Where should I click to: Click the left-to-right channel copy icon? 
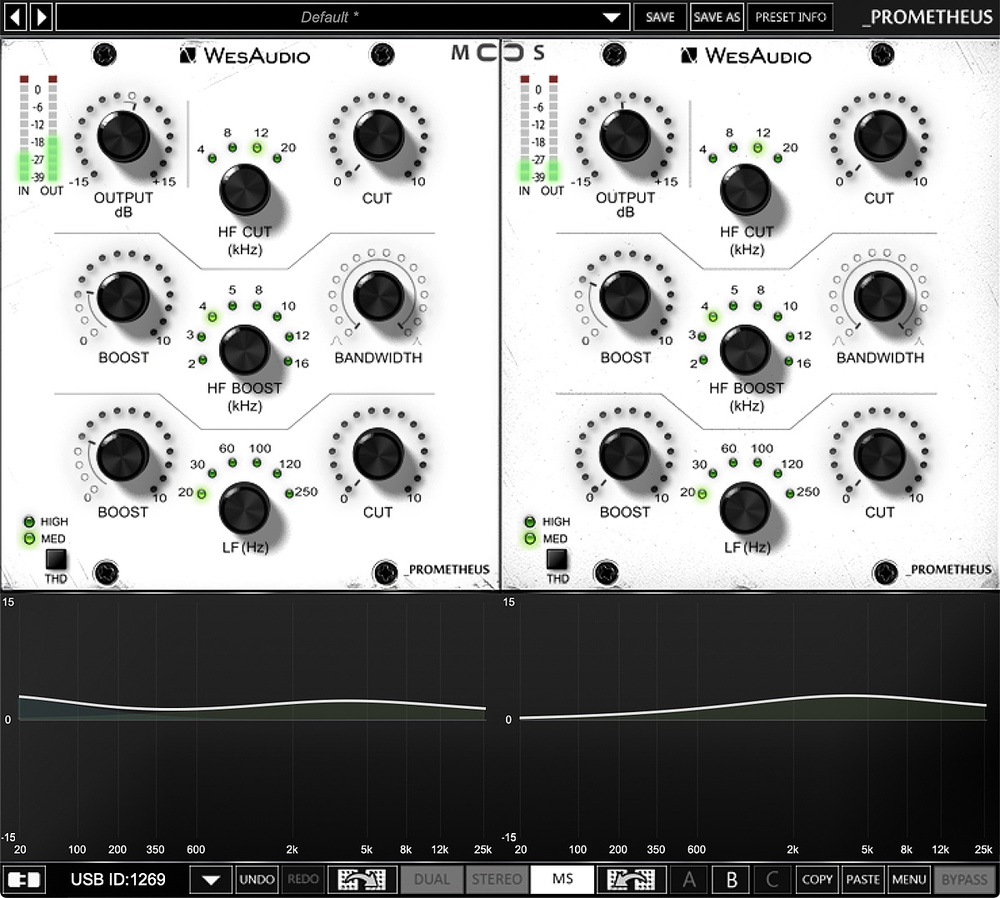point(361,879)
